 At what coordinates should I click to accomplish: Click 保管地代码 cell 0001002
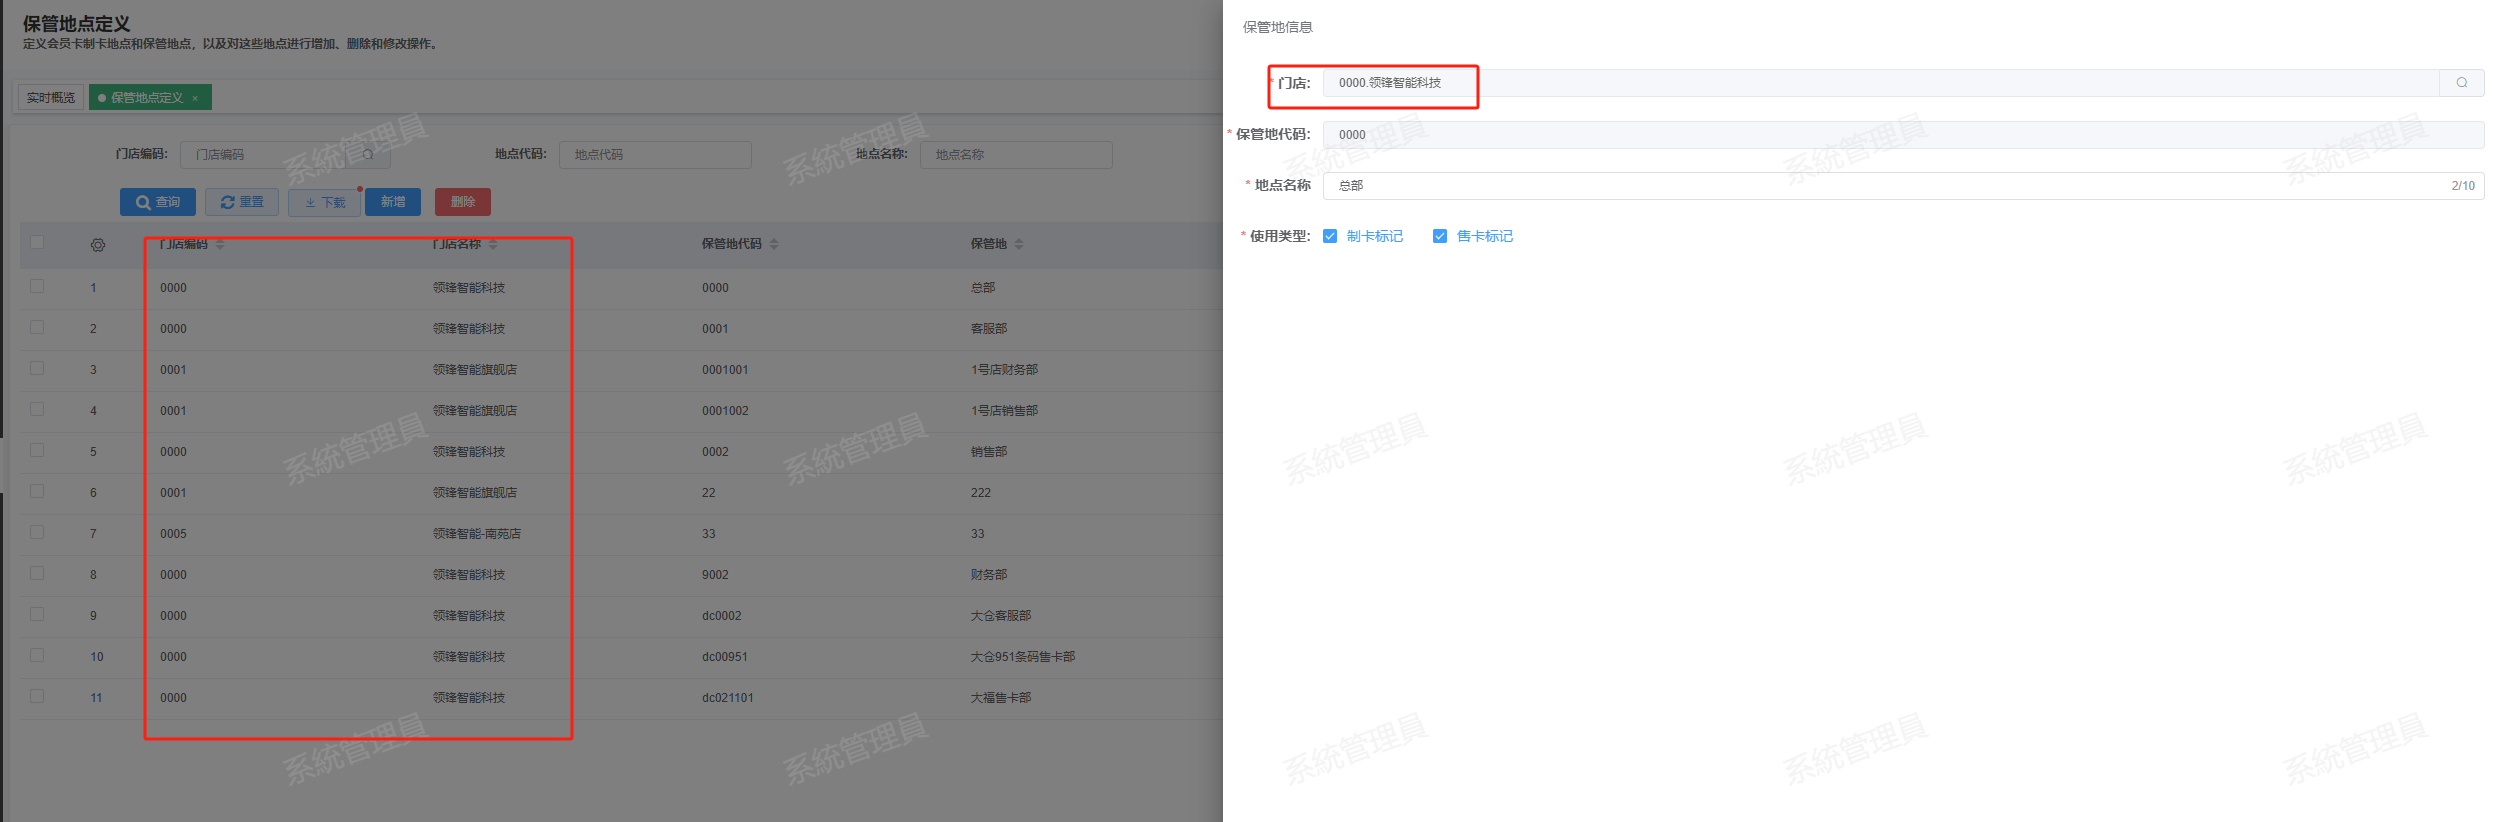point(725,411)
